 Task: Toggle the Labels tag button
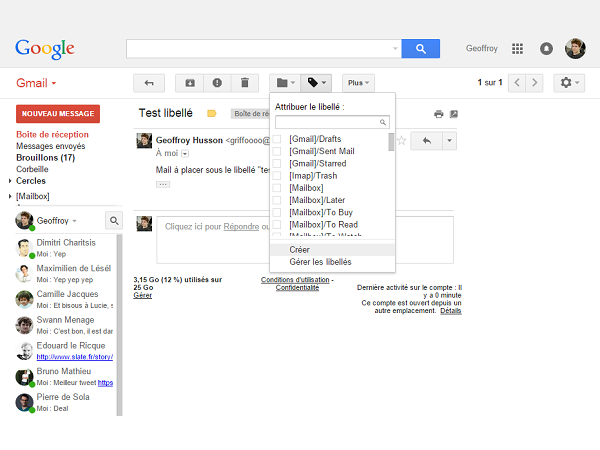316,83
